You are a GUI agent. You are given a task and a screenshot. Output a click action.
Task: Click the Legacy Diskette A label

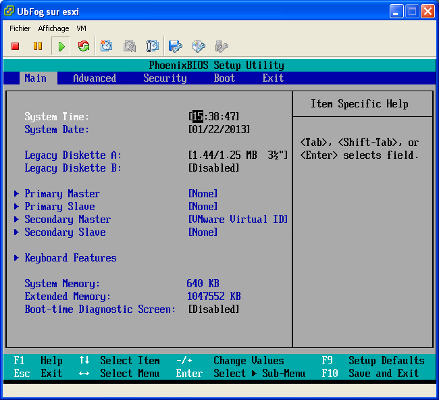73,155
